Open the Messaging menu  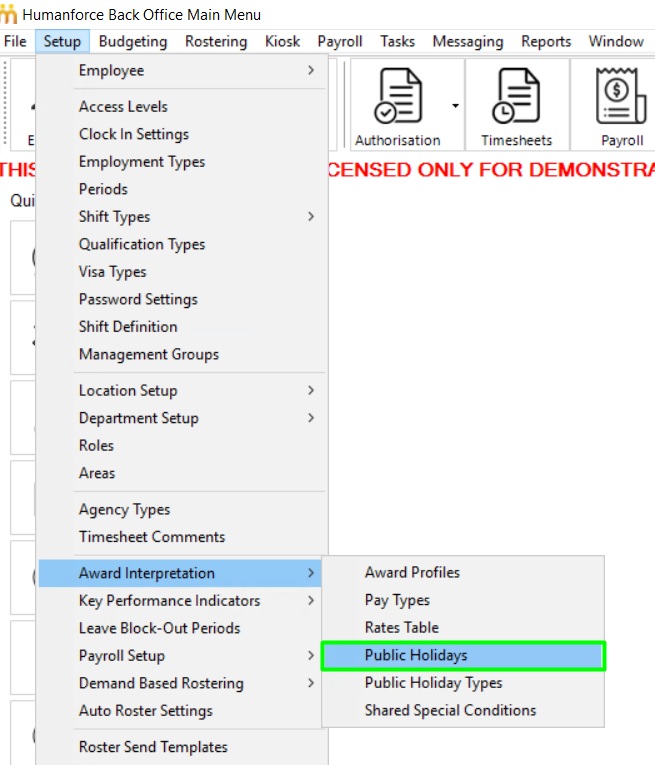[468, 41]
